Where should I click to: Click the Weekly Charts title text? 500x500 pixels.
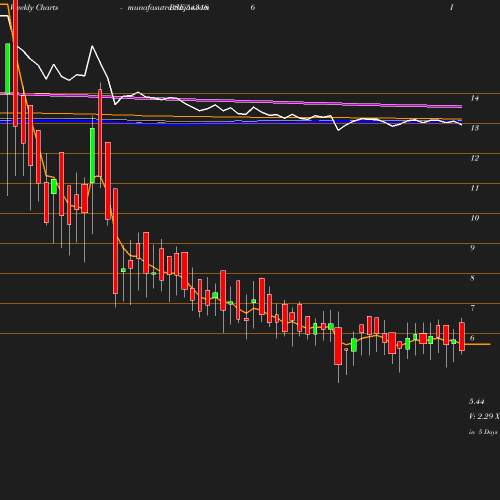tap(34, 7)
